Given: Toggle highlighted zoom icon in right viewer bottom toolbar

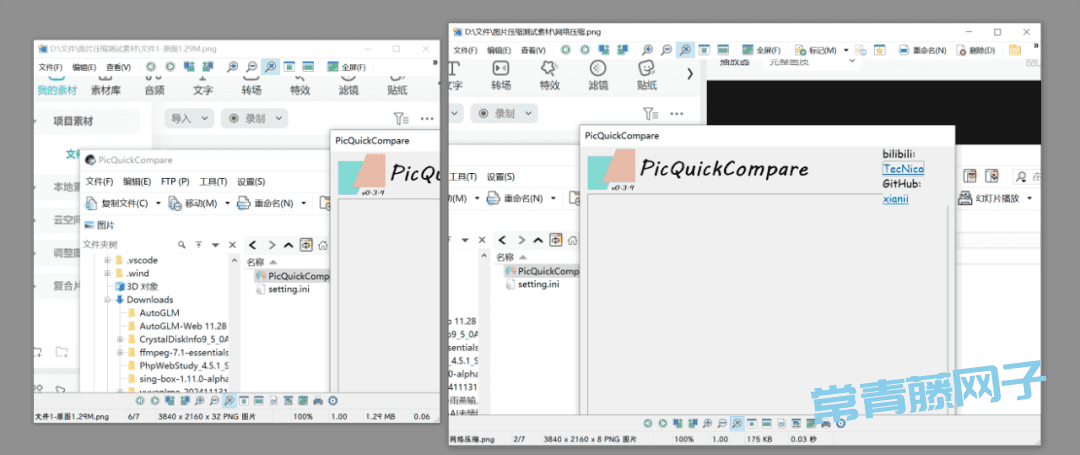Looking at the screenshot, I should pos(736,423).
